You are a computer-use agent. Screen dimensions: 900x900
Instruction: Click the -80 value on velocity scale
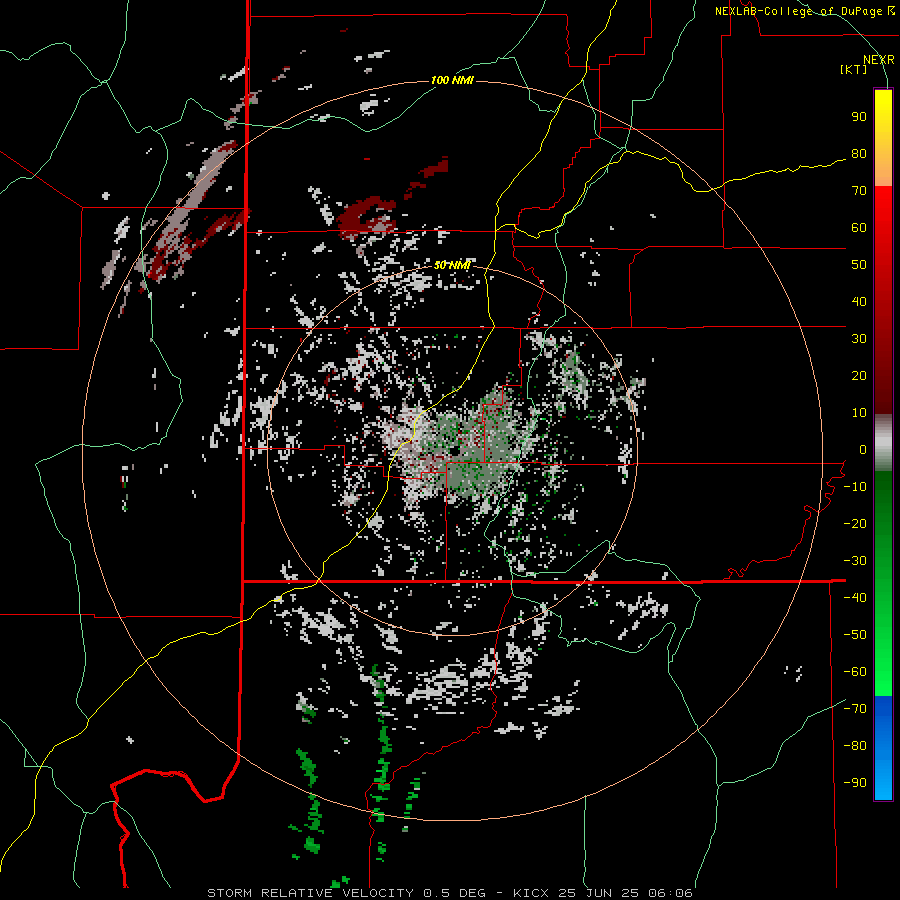(855, 746)
